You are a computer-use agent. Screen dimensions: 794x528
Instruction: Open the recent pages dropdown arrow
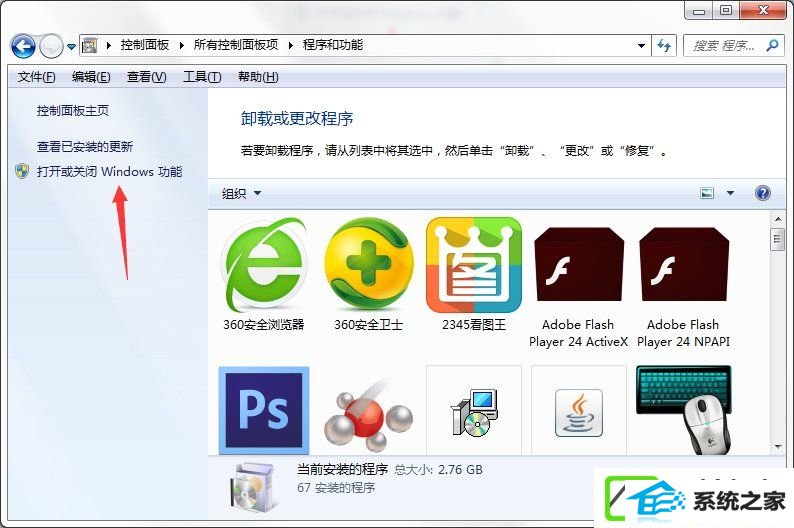[71, 47]
